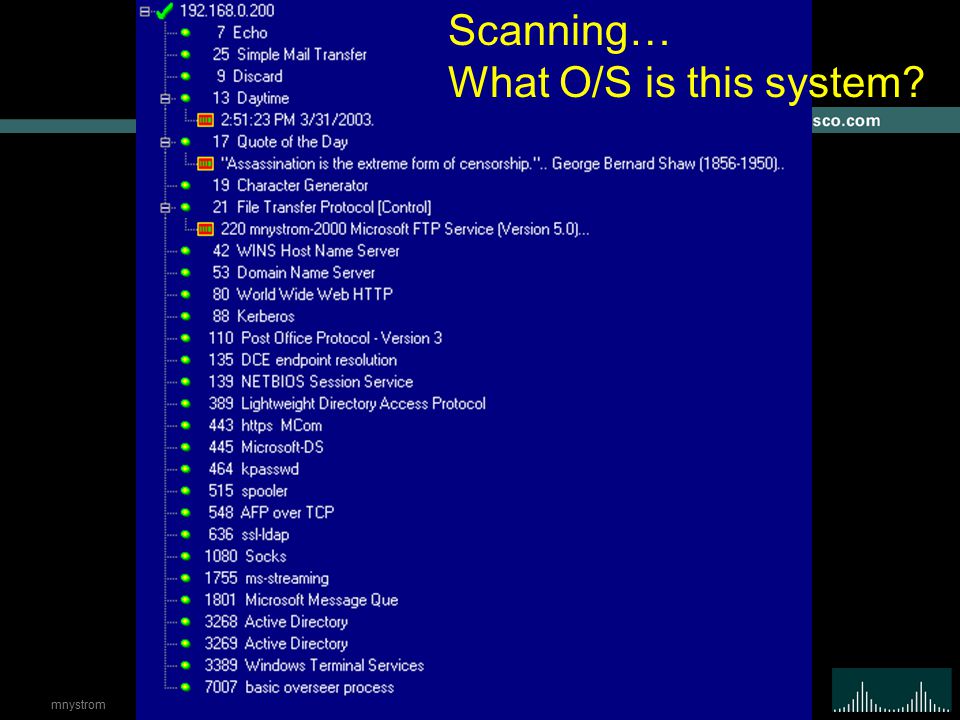Click the green dot for 19 Character Generator
Image resolution: width=960 pixels, height=720 pixels.
click(x=186, y=186)
